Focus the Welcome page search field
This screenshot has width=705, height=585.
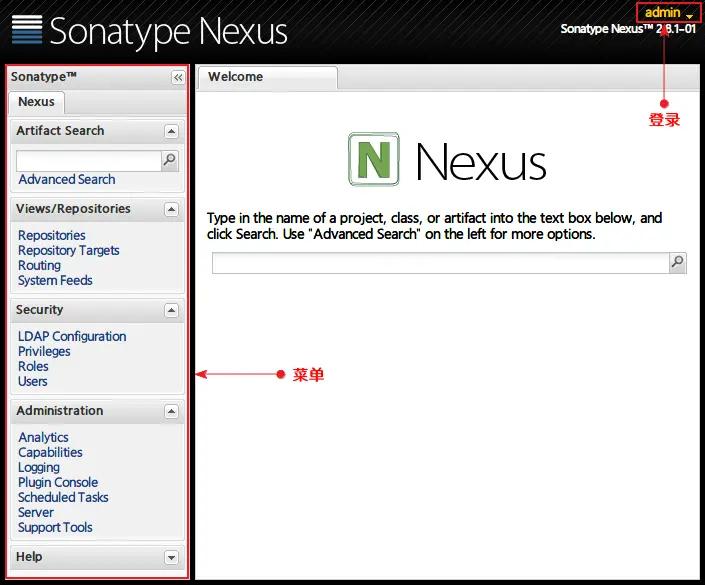tap(441, 263)
